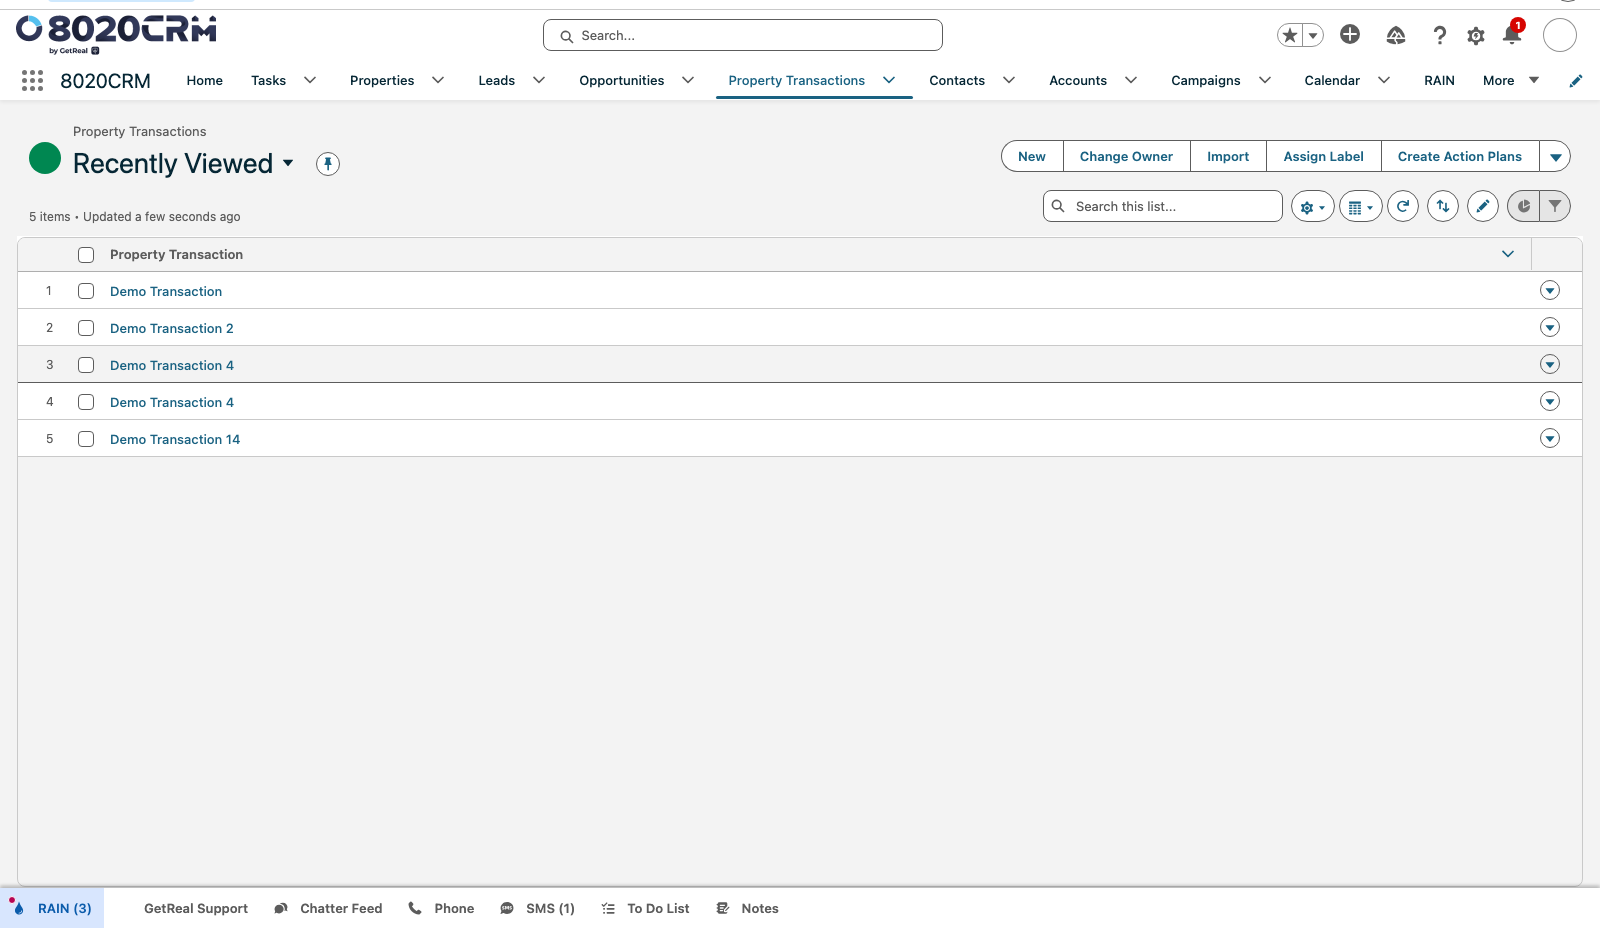1600x928 pixels.
Task: Click the 8020CRM logo
Action: (x=116, y=33)
